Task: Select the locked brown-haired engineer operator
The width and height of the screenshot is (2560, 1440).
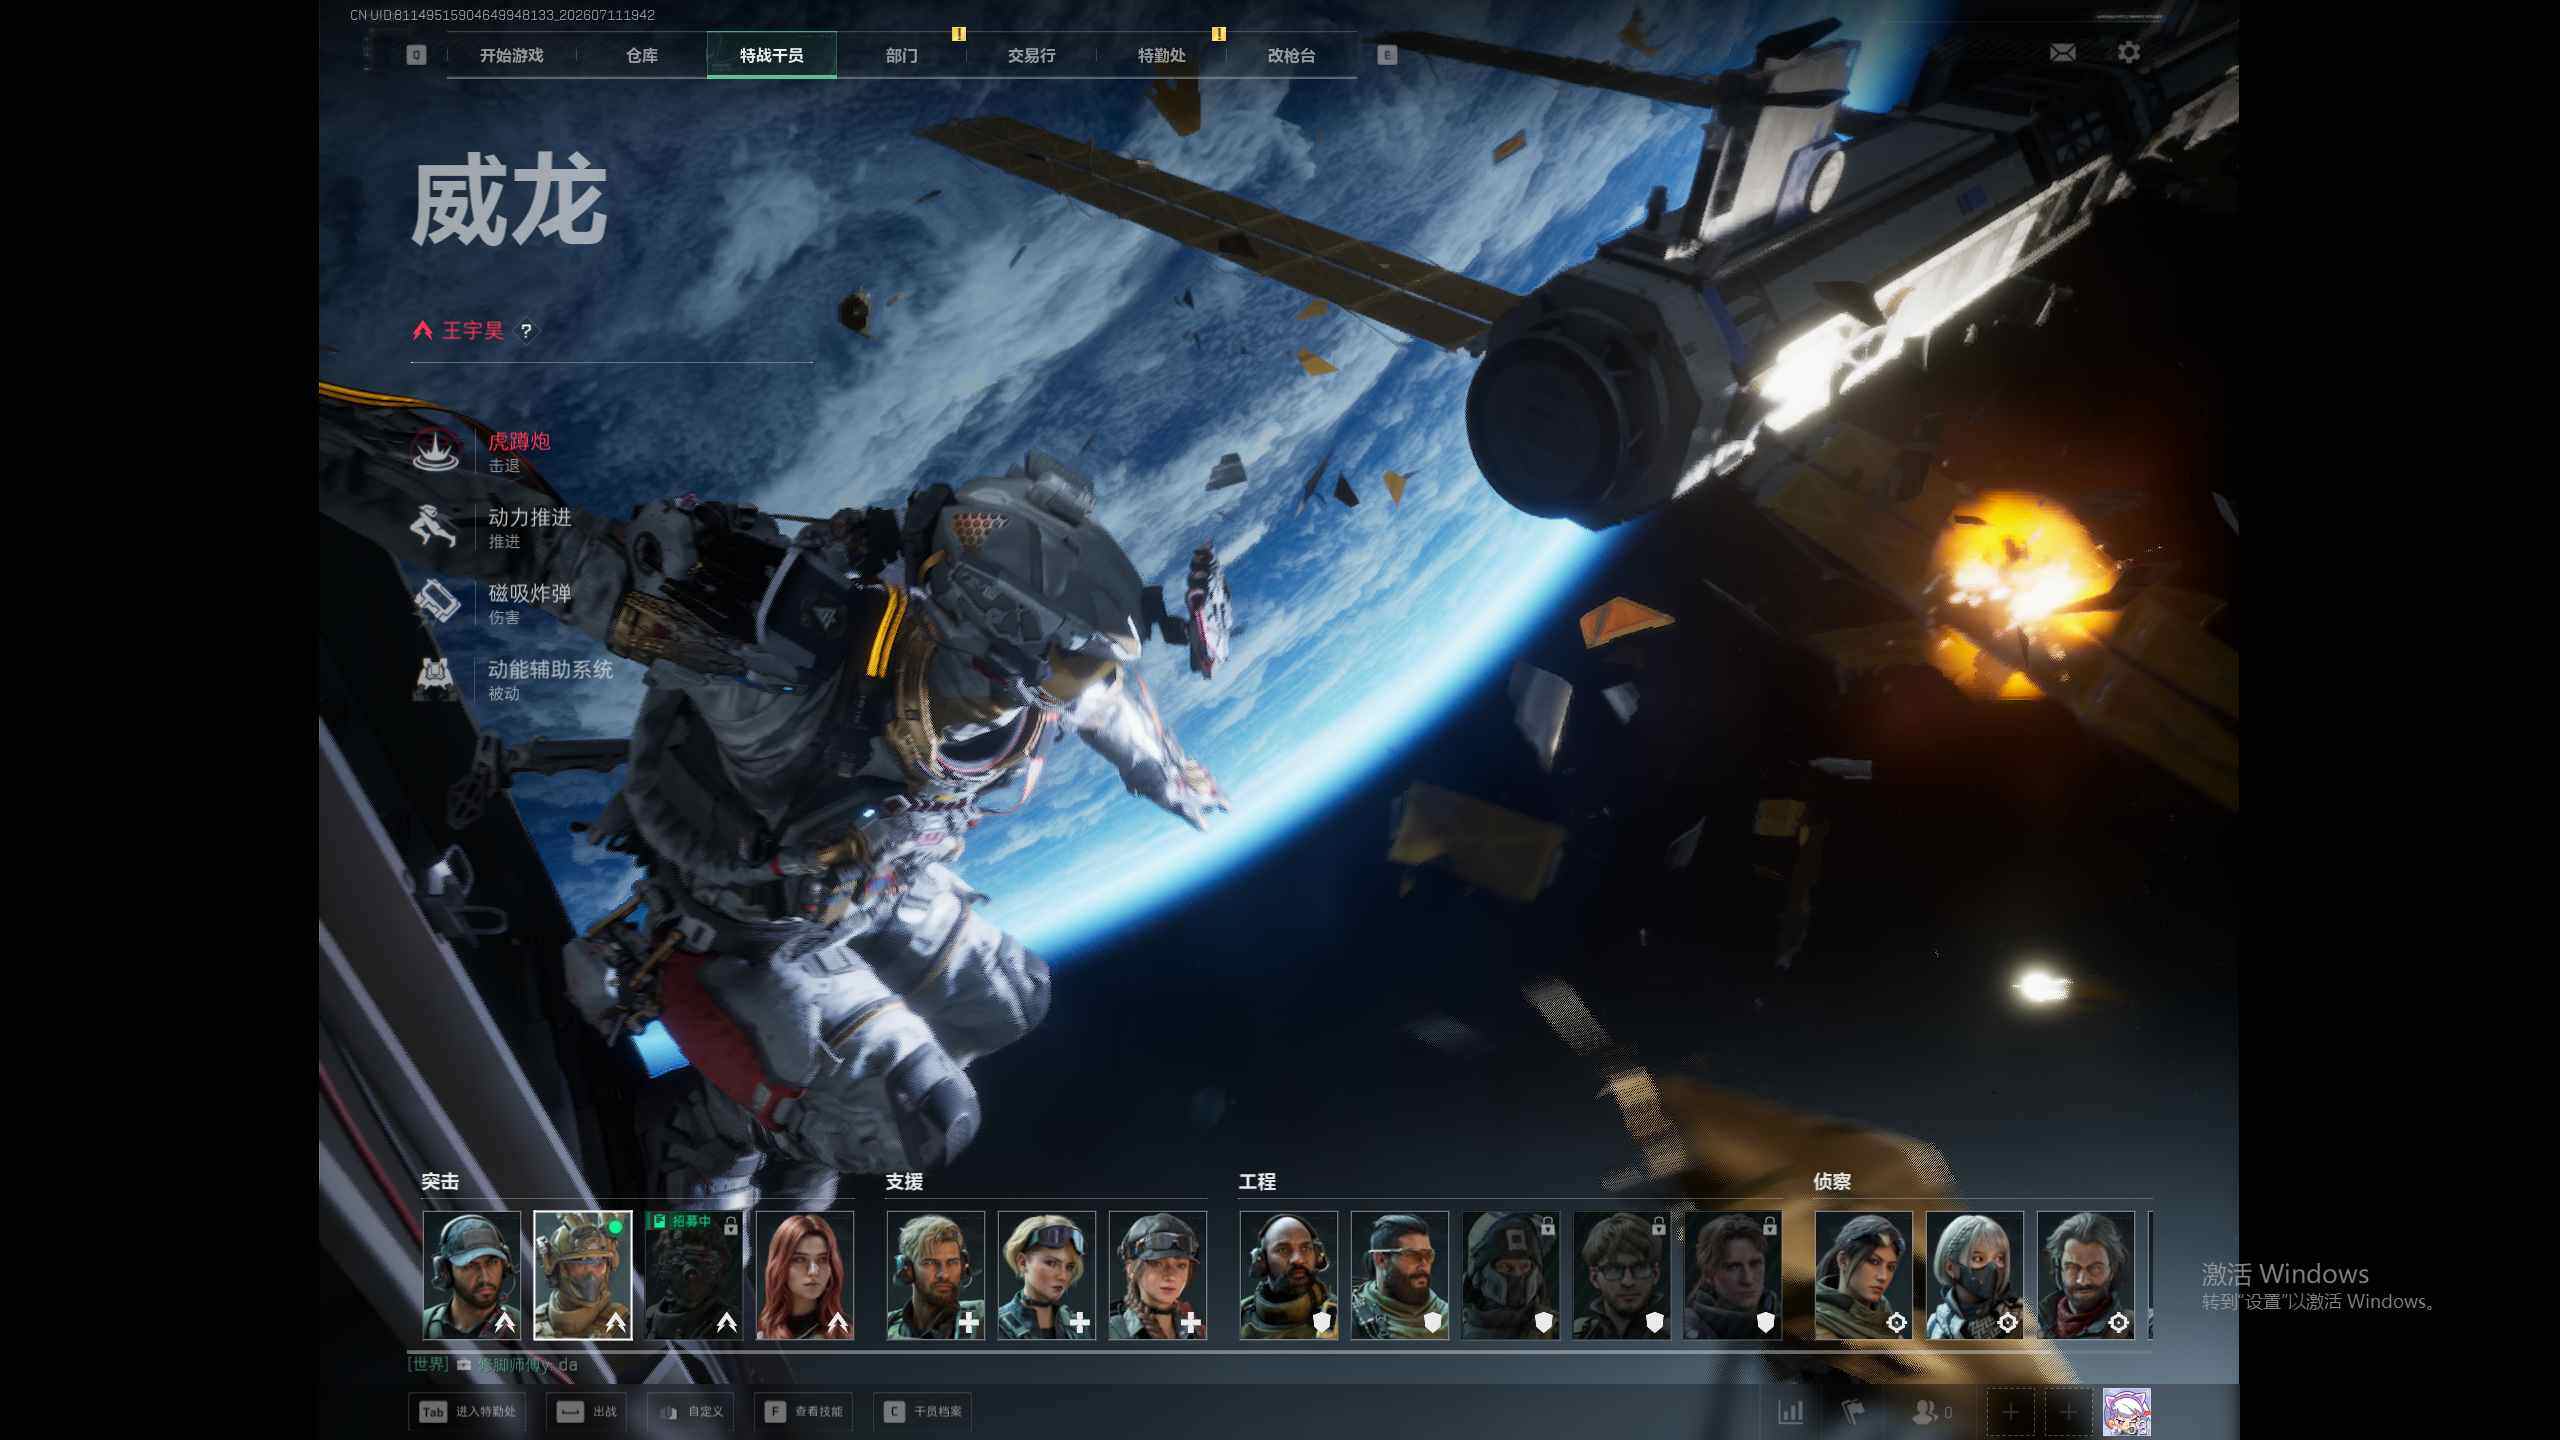Action: click(1733, 1275)
